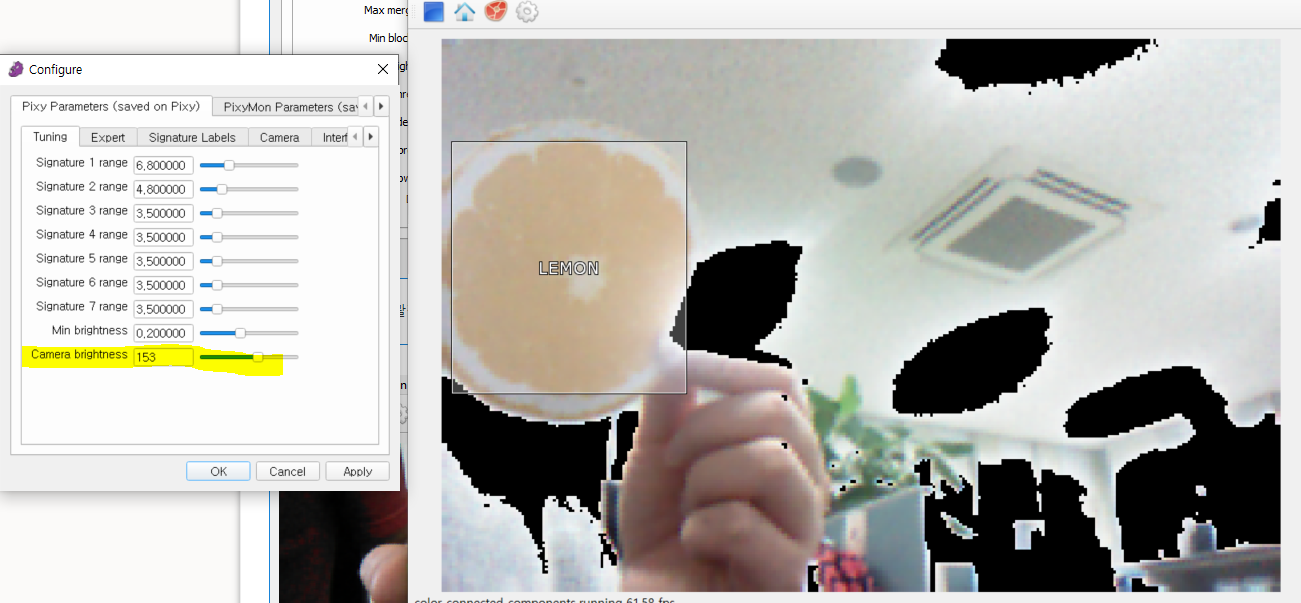Click the Signature 1 range label
Image resolution: width=1301 pixels, height=603 pixels.
pos(82,163)
